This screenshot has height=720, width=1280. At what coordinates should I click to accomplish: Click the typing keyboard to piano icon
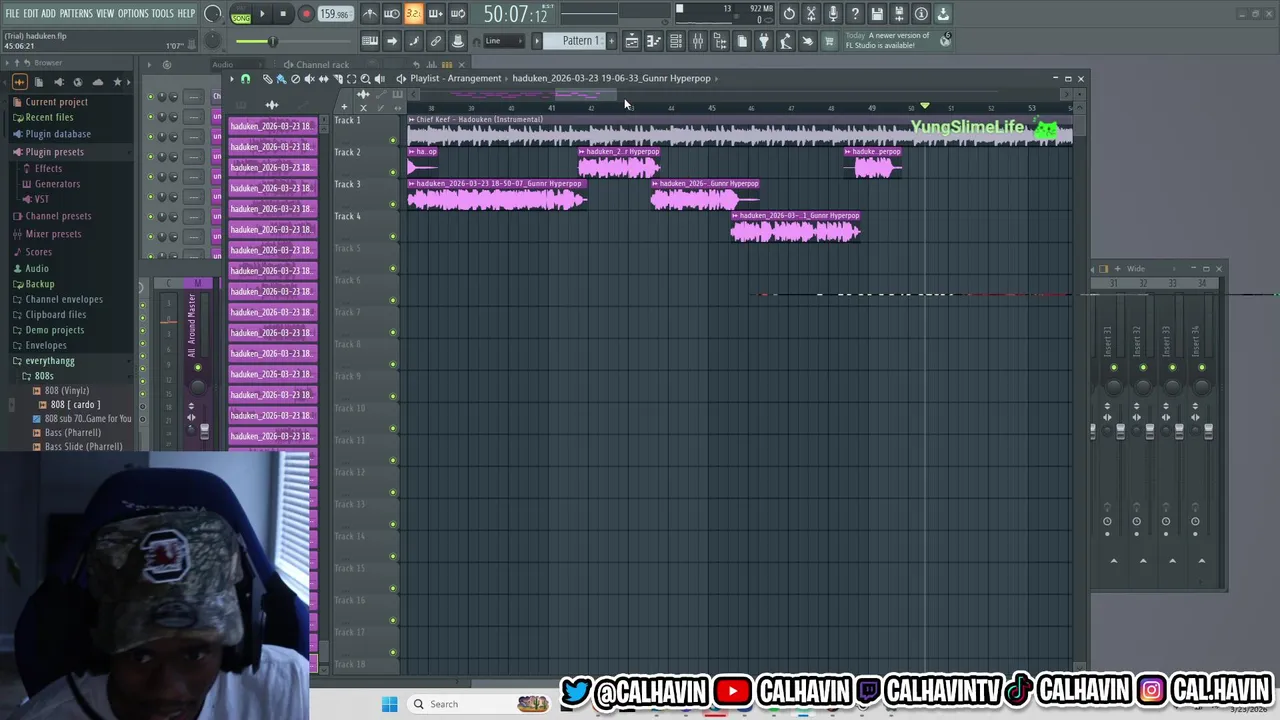click(370, 41)
